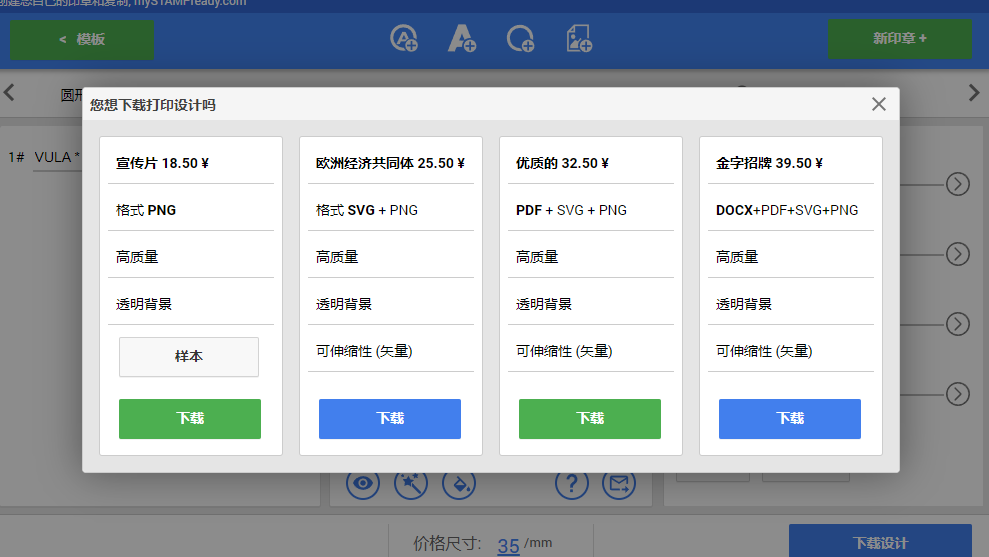Download the 25.50 ¥ SVG + PNG package
Viewport: 989px width, 557px height.
(390, 419)
